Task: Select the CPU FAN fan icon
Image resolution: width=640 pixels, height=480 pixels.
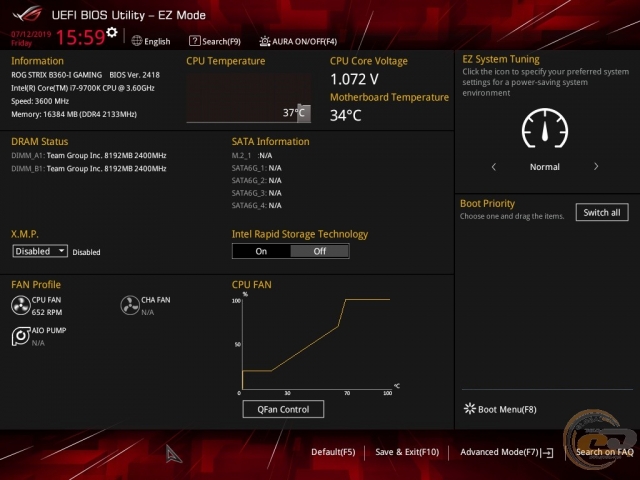Action: click(20, 306)
